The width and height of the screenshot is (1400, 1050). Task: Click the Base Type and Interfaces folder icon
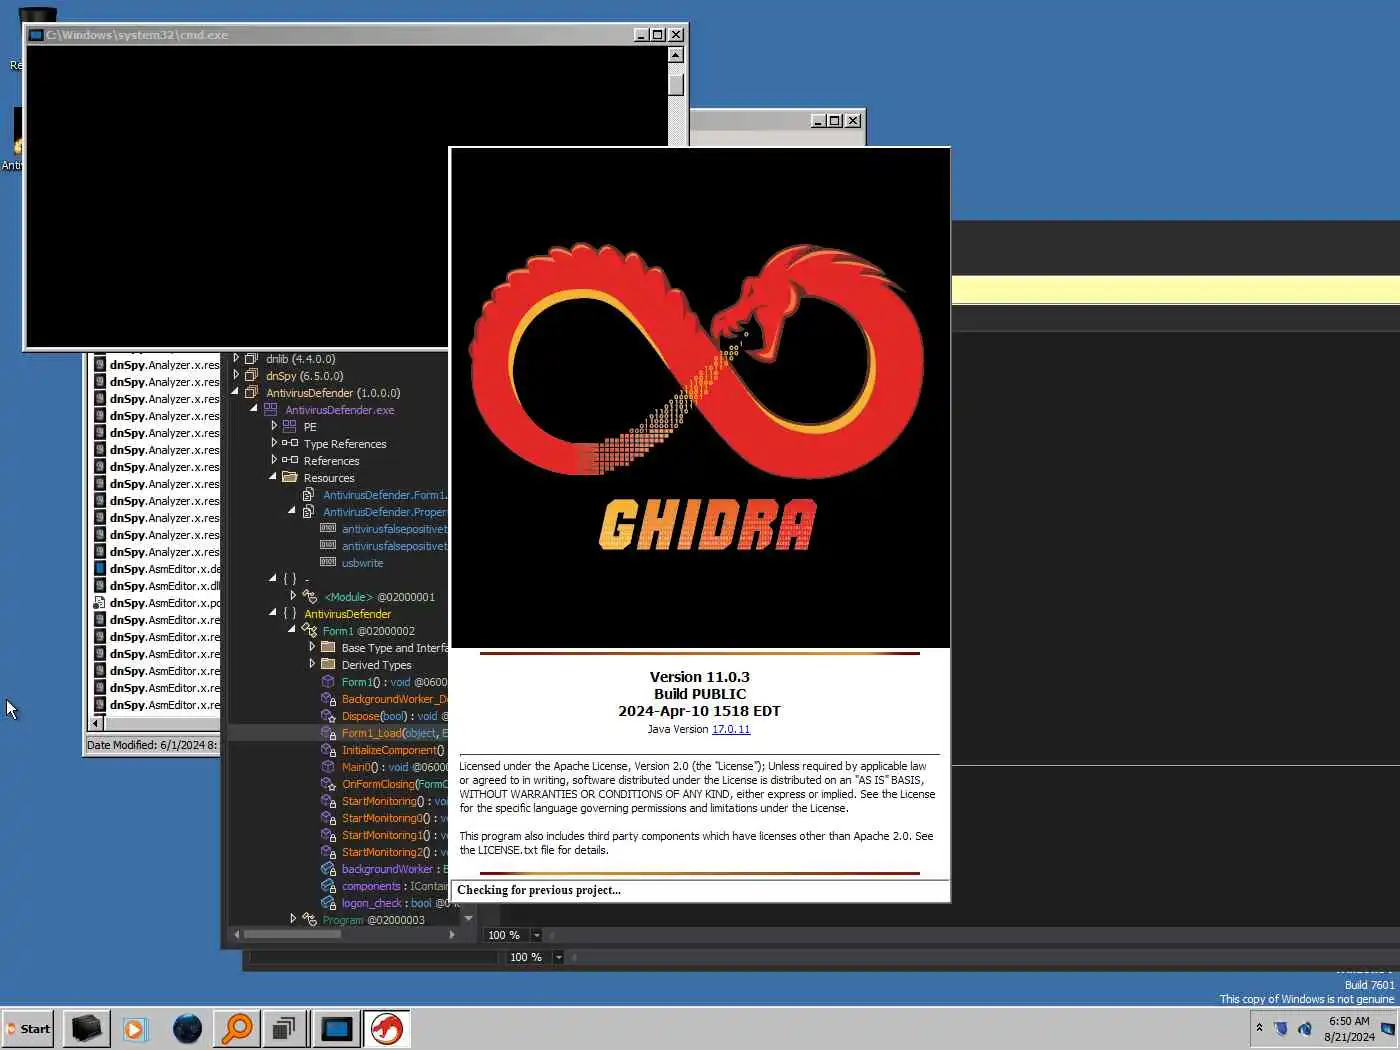328,648
